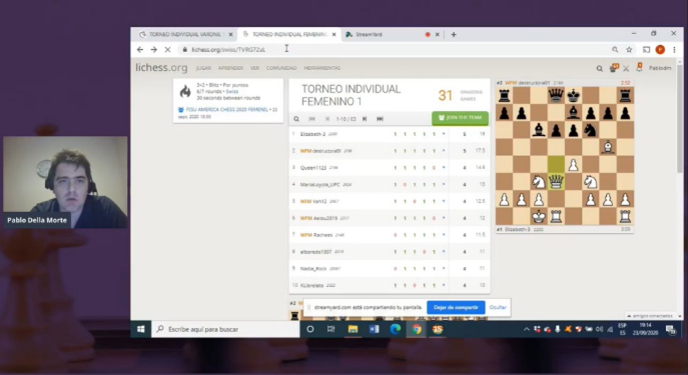
Task: Open the JUGAR menu on lichess
Action: click(203, 68)
